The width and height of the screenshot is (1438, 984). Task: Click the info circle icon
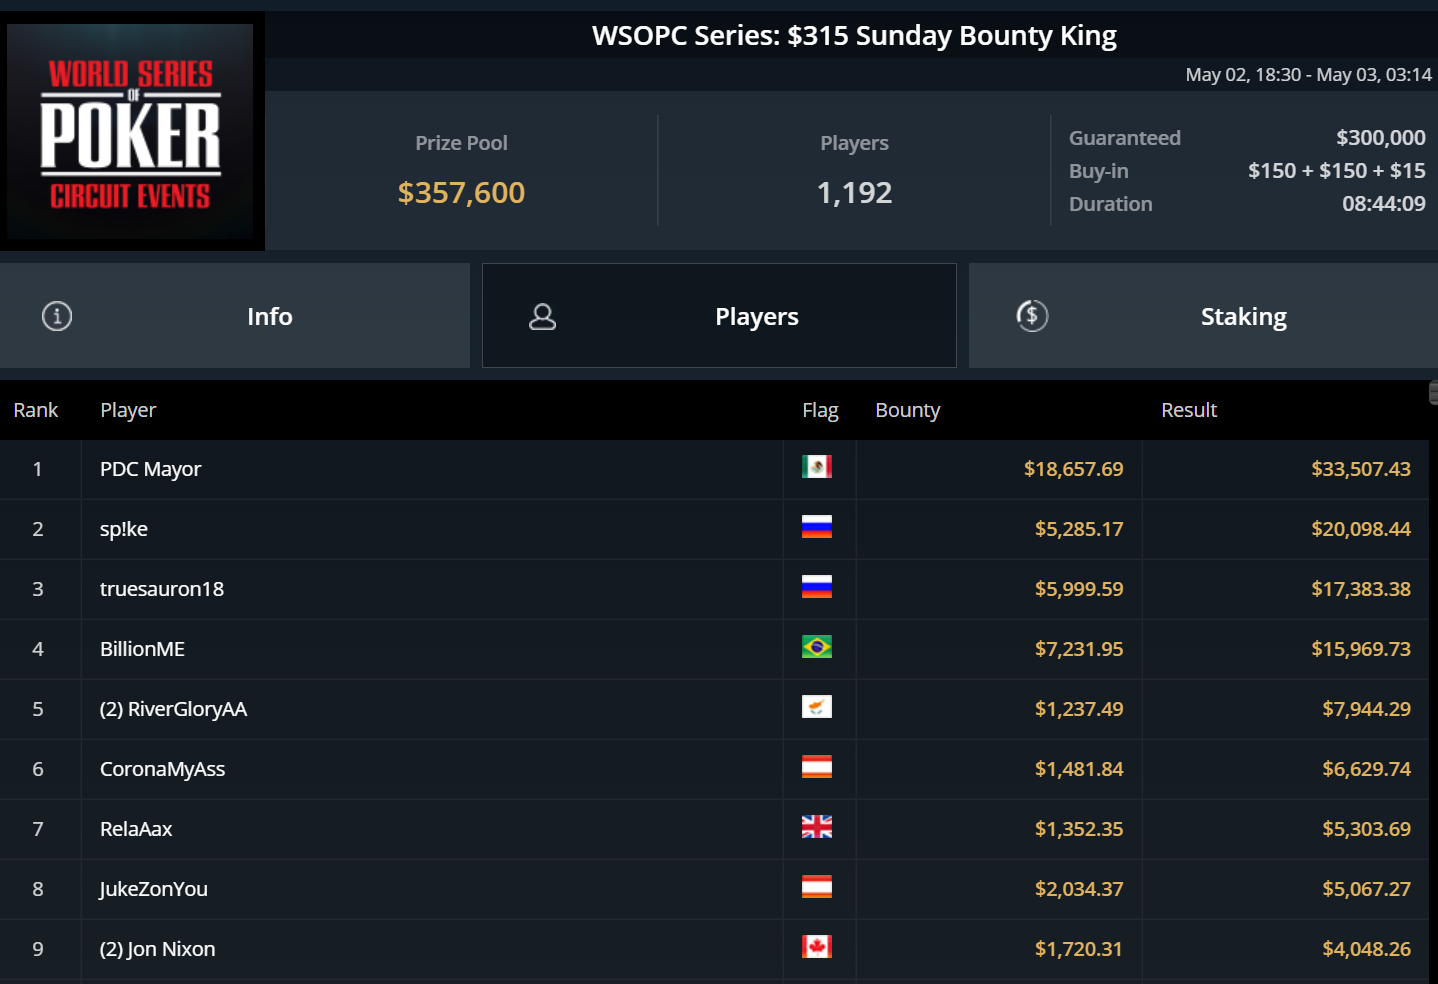pos(57,316)
